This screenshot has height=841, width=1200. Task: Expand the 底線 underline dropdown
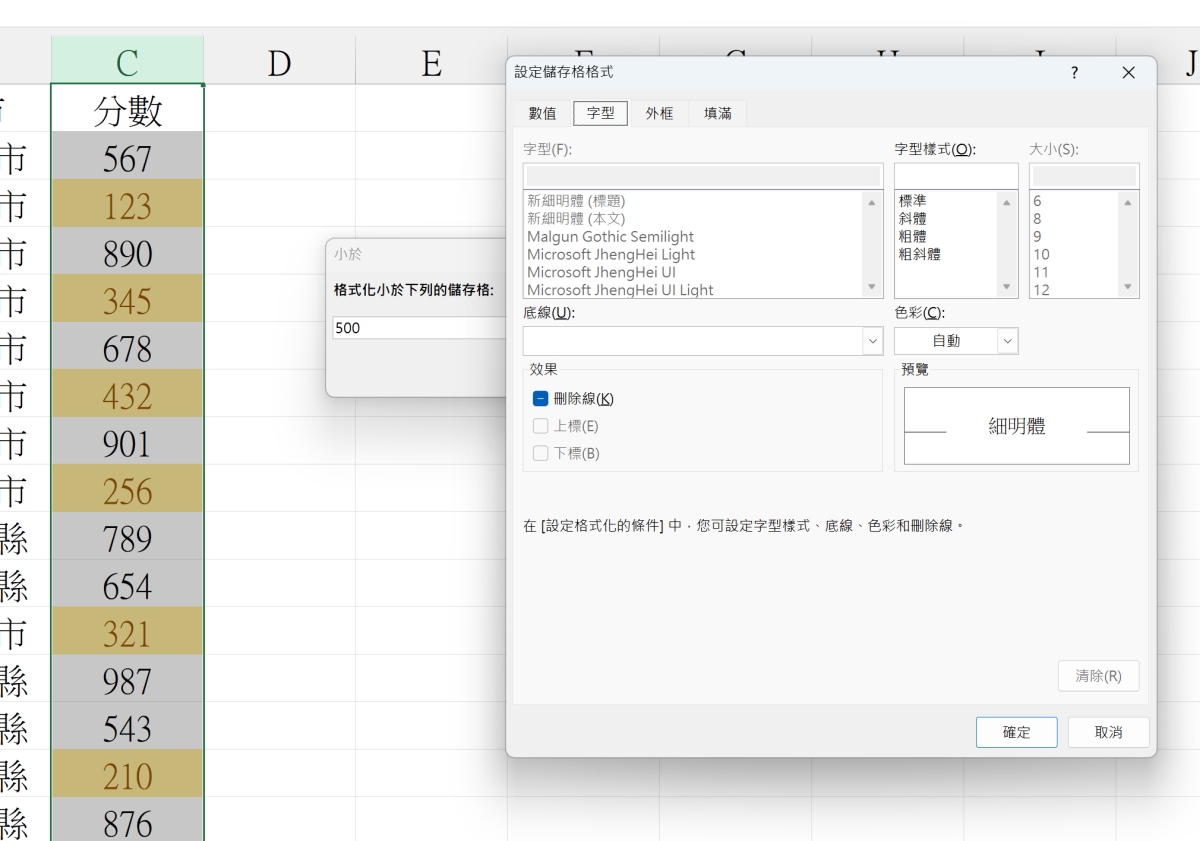873,341
